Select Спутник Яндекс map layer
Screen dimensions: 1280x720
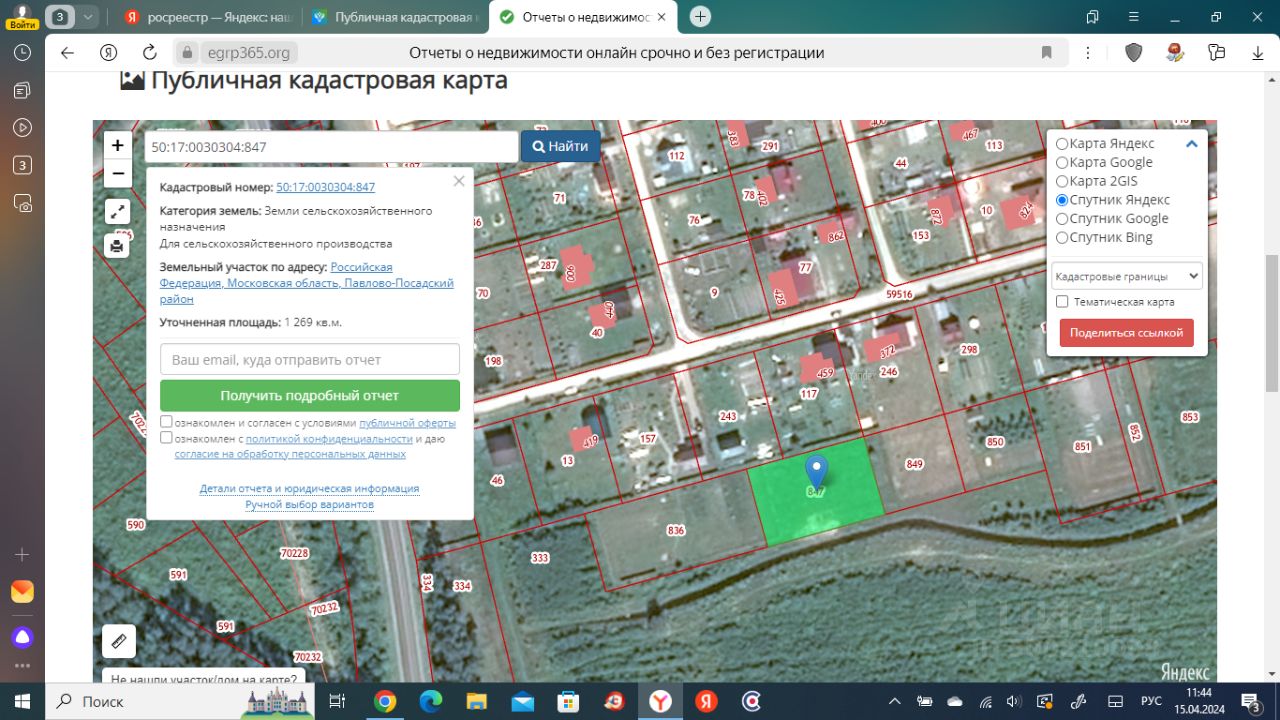[x=1062, y=200]
